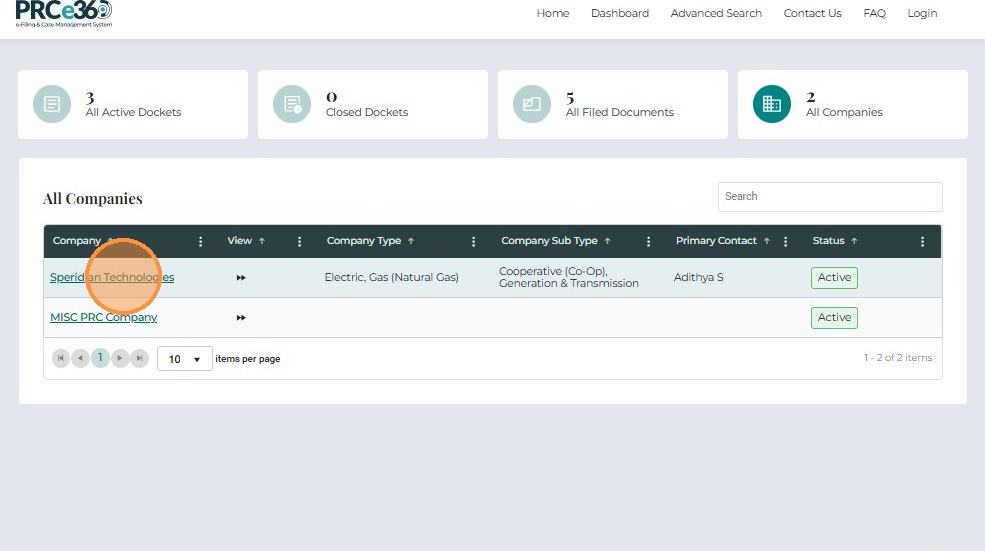Open the Dashboard menu item

pos(619,13)
